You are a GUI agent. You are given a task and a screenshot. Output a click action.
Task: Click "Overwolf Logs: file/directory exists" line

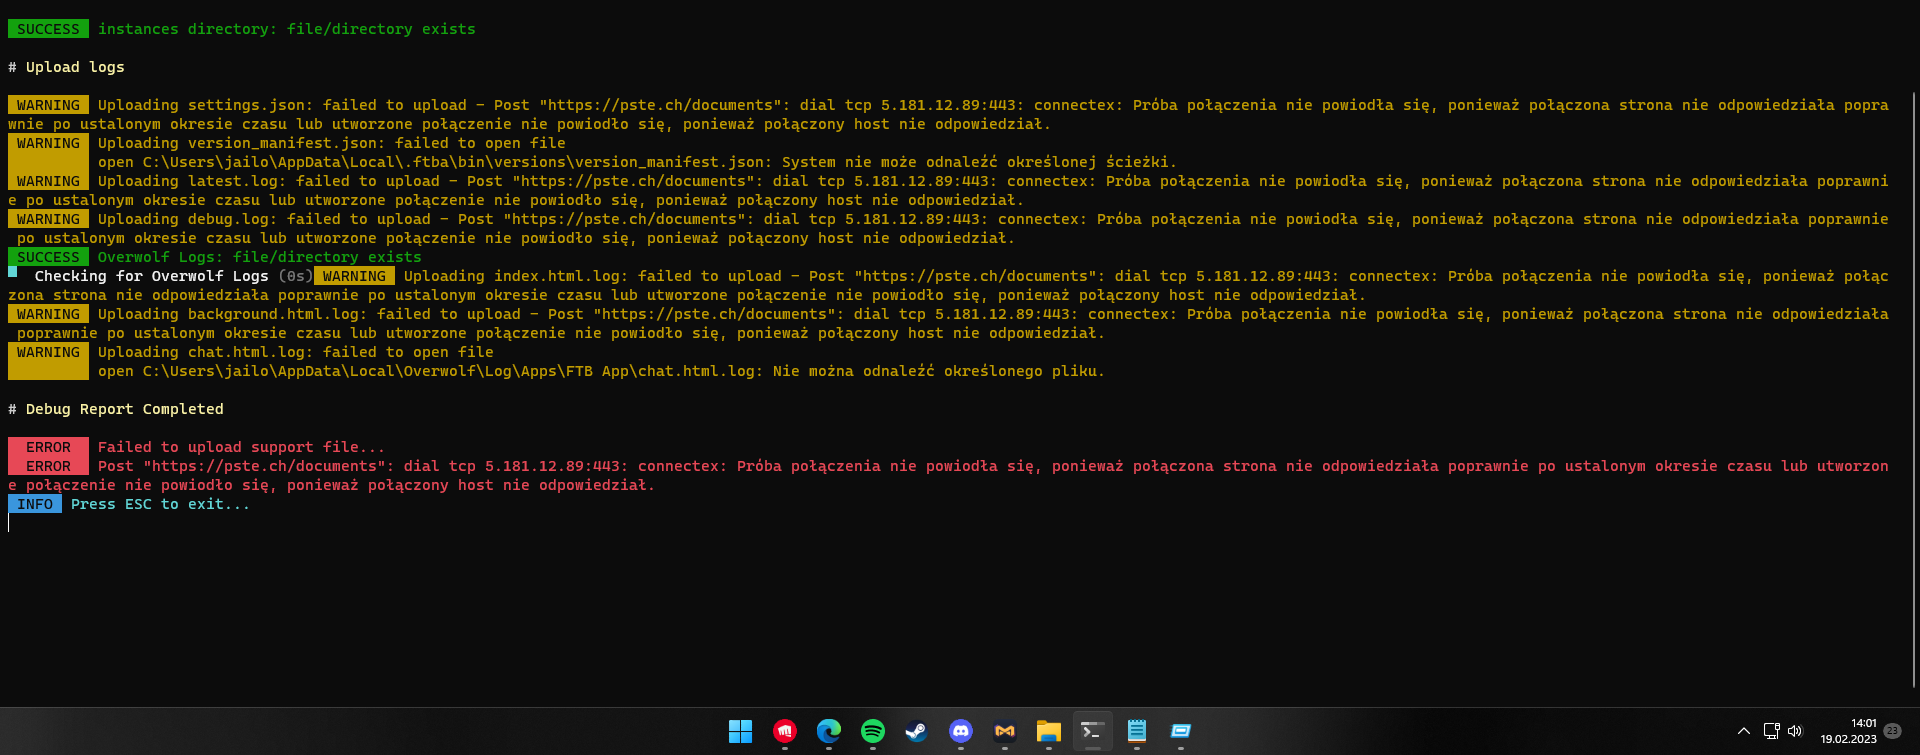[259, 257]
